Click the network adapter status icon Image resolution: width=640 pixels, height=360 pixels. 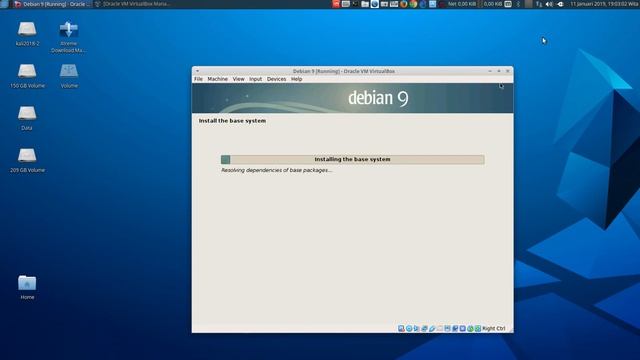(x=424, y=328)
